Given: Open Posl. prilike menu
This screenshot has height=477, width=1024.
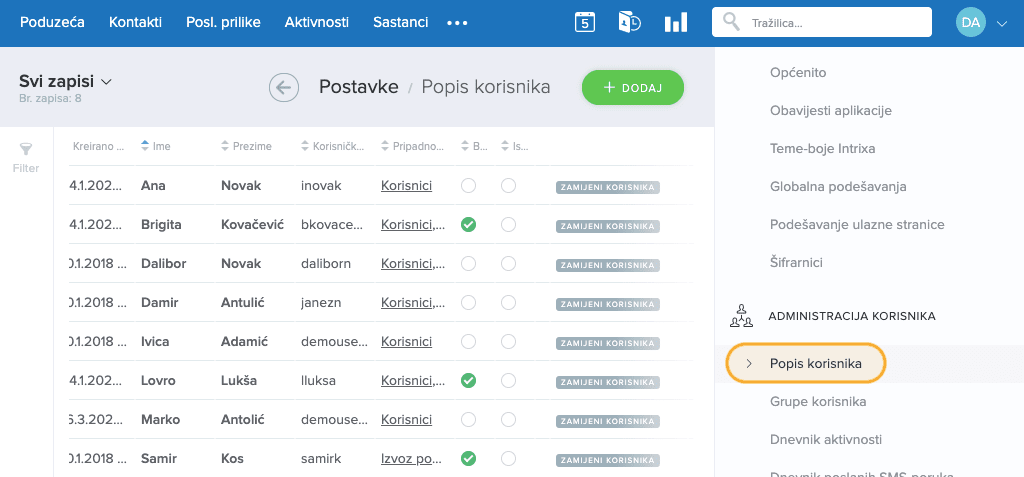Looking at the screenshot, I should coord(223,22).
